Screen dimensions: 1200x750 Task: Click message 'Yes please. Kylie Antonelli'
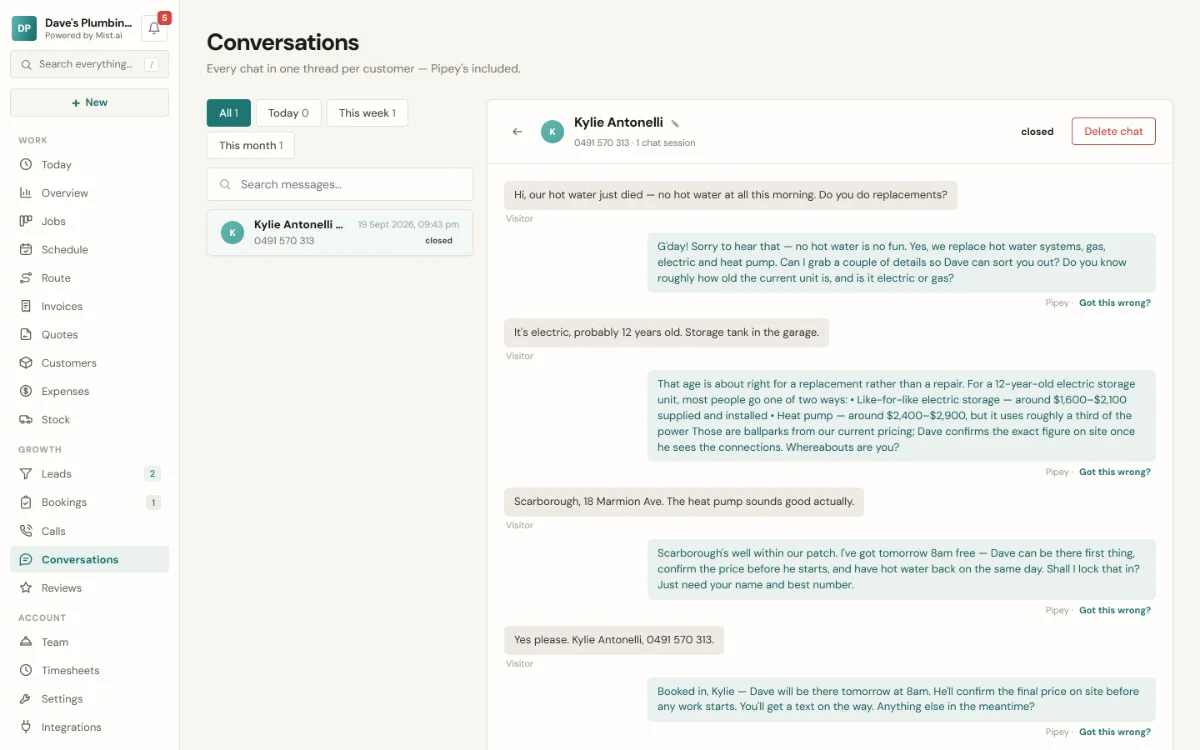coord(614,640)
